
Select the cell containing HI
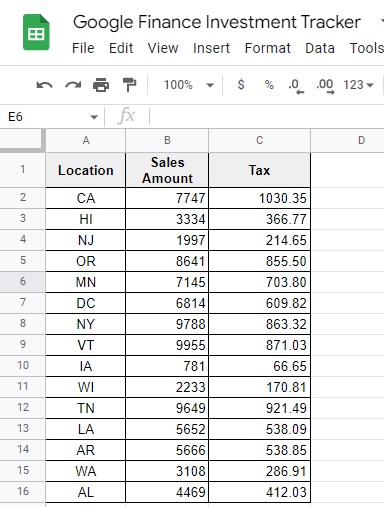pyautogui.click(x=86, y=219)
